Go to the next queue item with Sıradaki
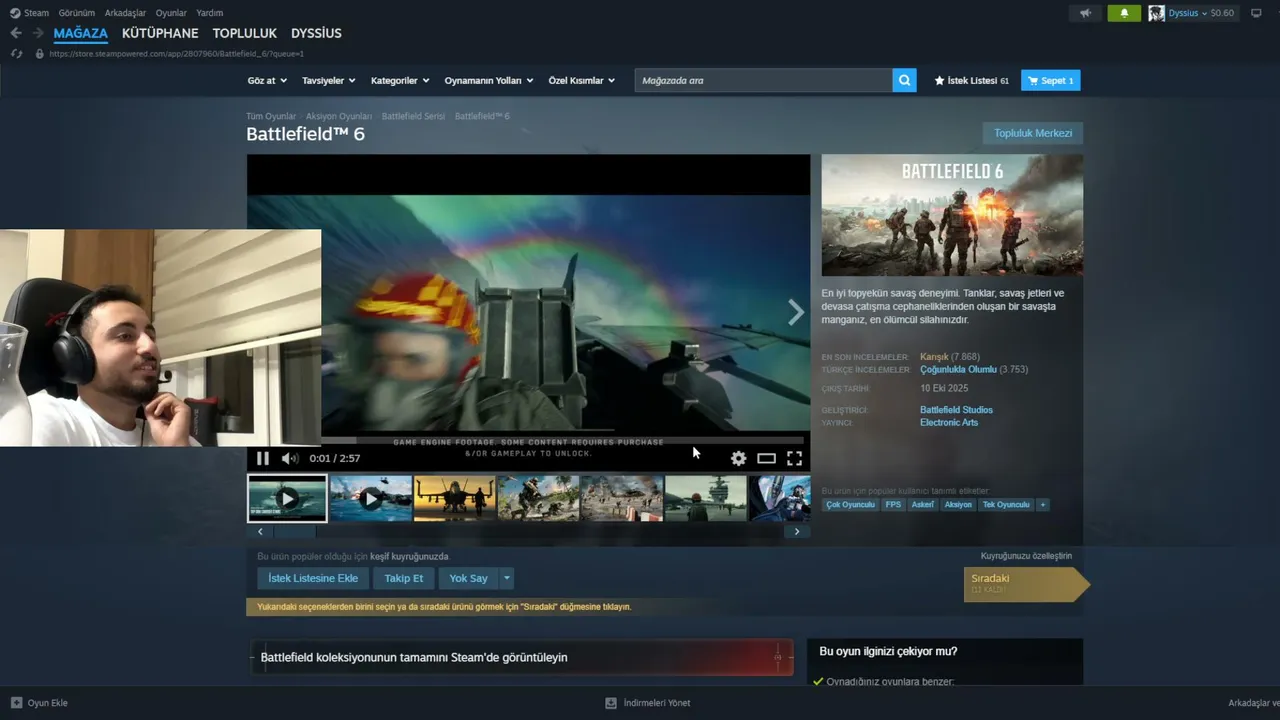This screenshot has width=1280, height=720. (1026, 584)
